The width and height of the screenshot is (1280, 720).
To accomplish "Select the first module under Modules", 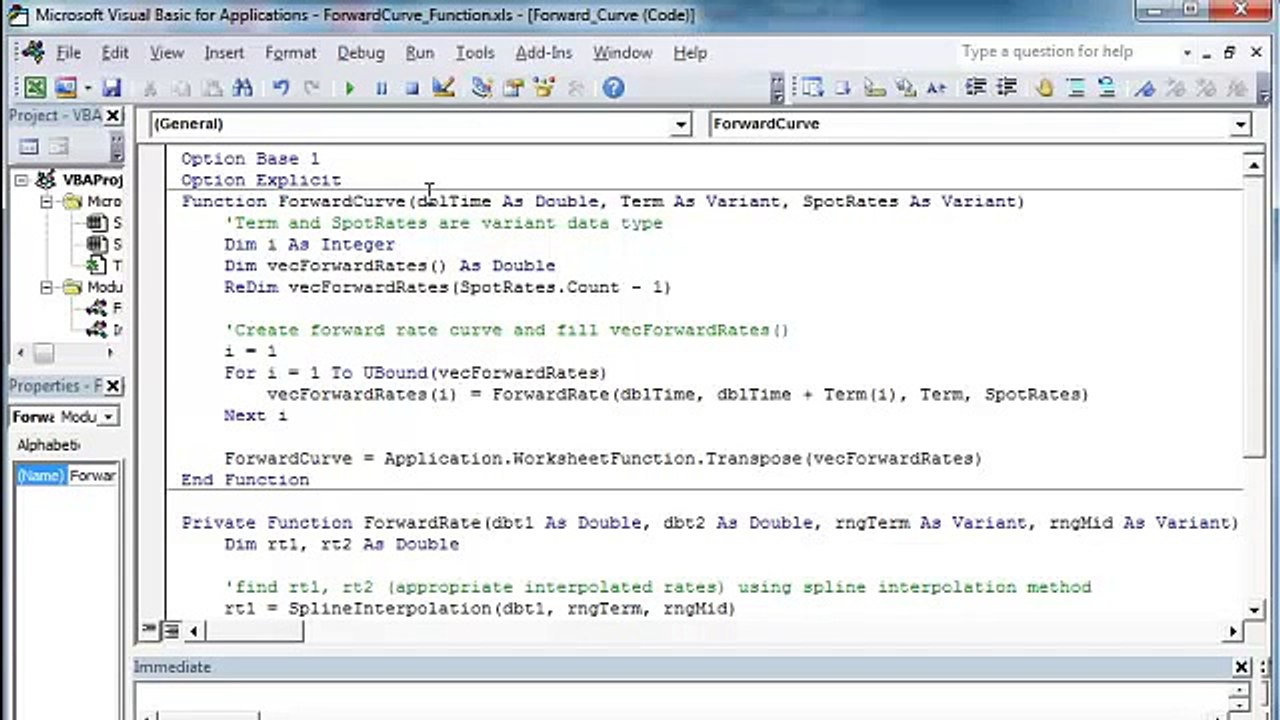I will pos(104,308).
